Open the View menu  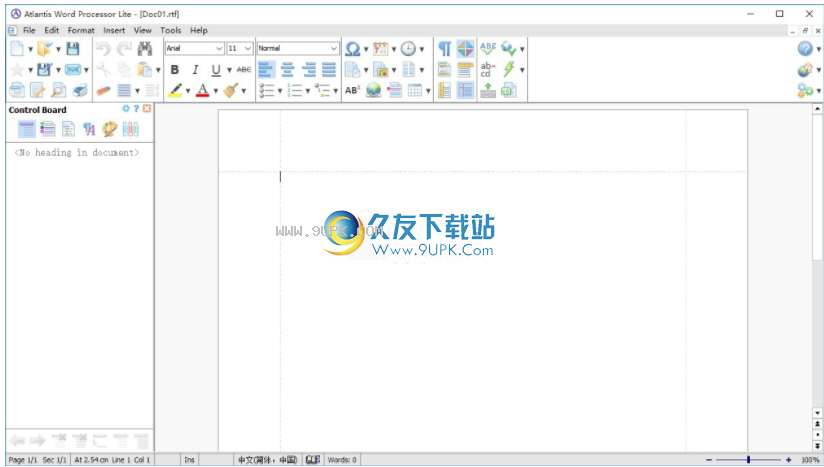pyautogui.click(x=142, y=30)
